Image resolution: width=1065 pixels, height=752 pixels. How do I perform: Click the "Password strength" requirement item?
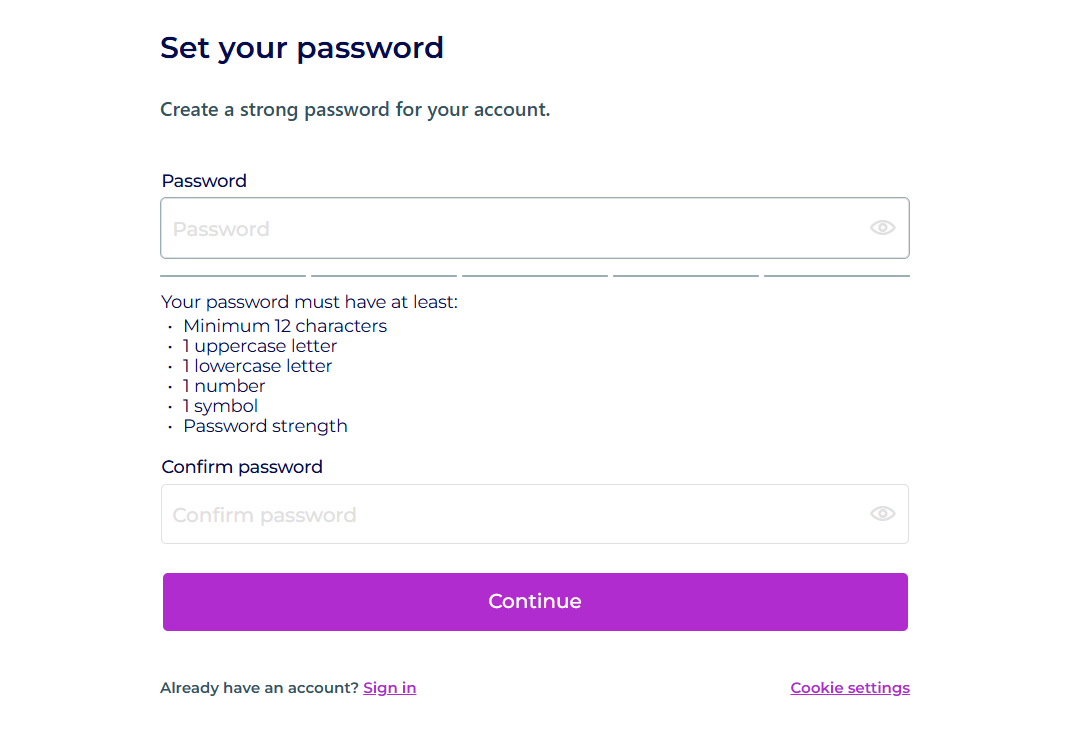click(x=265, y=426)
